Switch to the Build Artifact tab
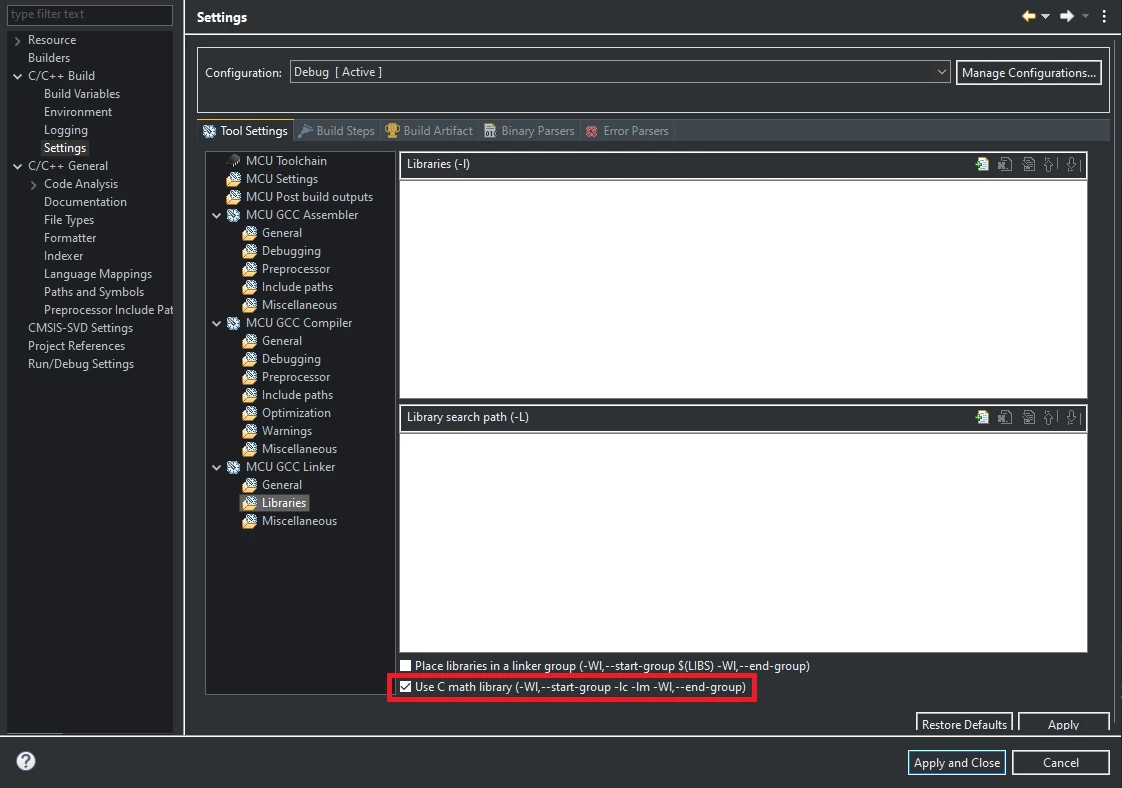The width and height of the screenshot is (1122, 788). 429,131
